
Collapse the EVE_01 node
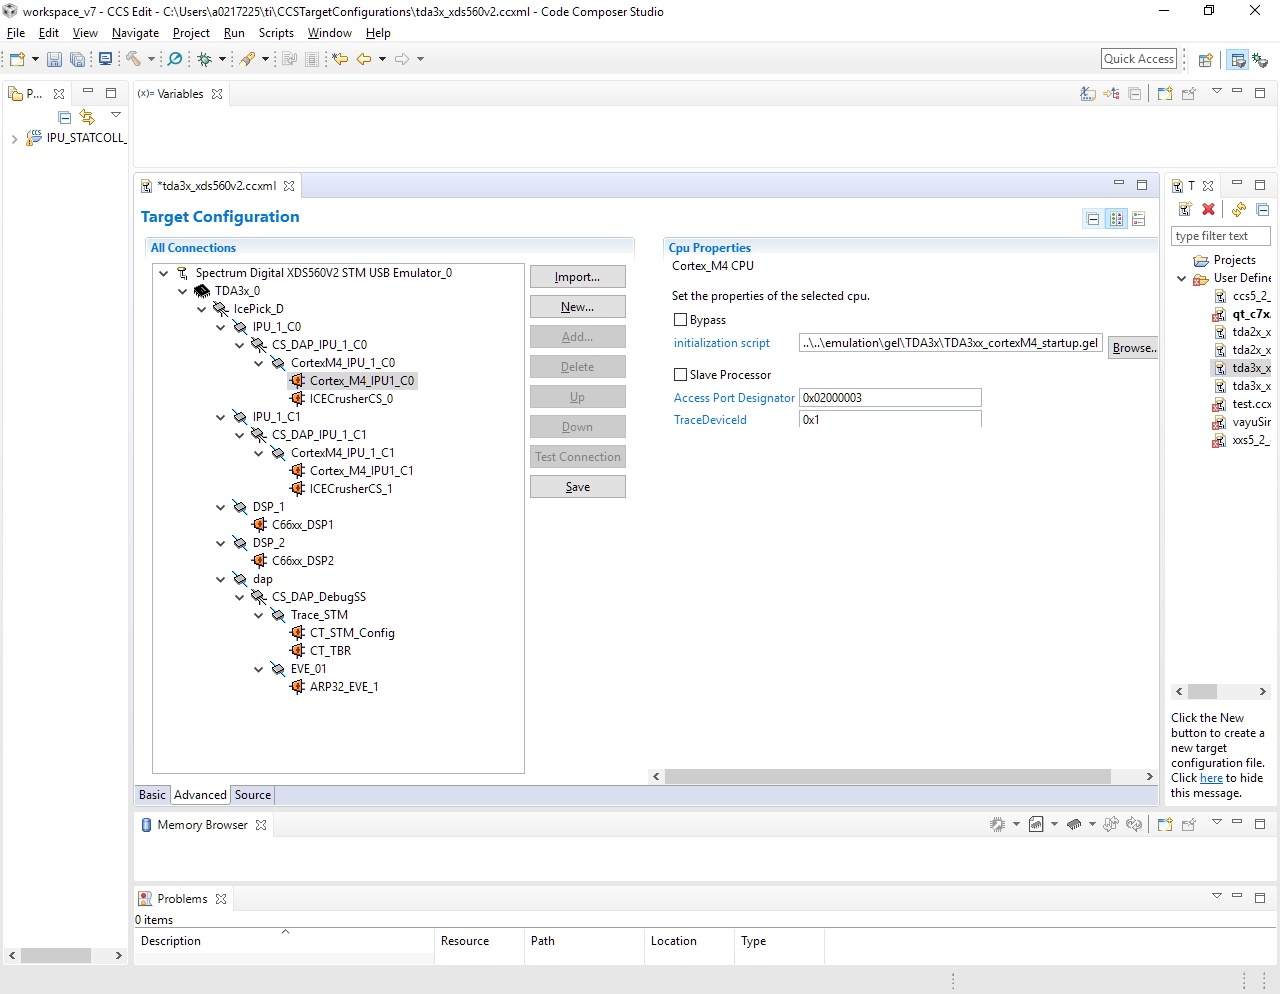point(258,669)
